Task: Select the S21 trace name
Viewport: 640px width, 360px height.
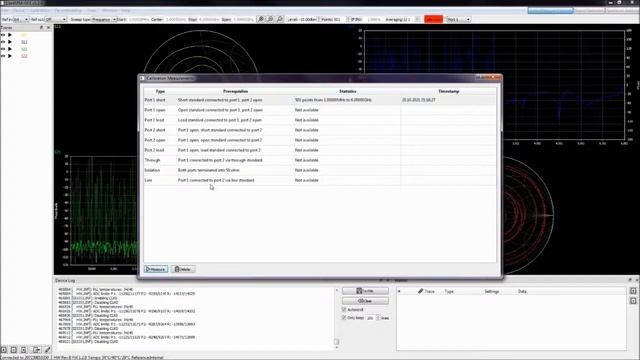Action: click(x=24, y=49)
